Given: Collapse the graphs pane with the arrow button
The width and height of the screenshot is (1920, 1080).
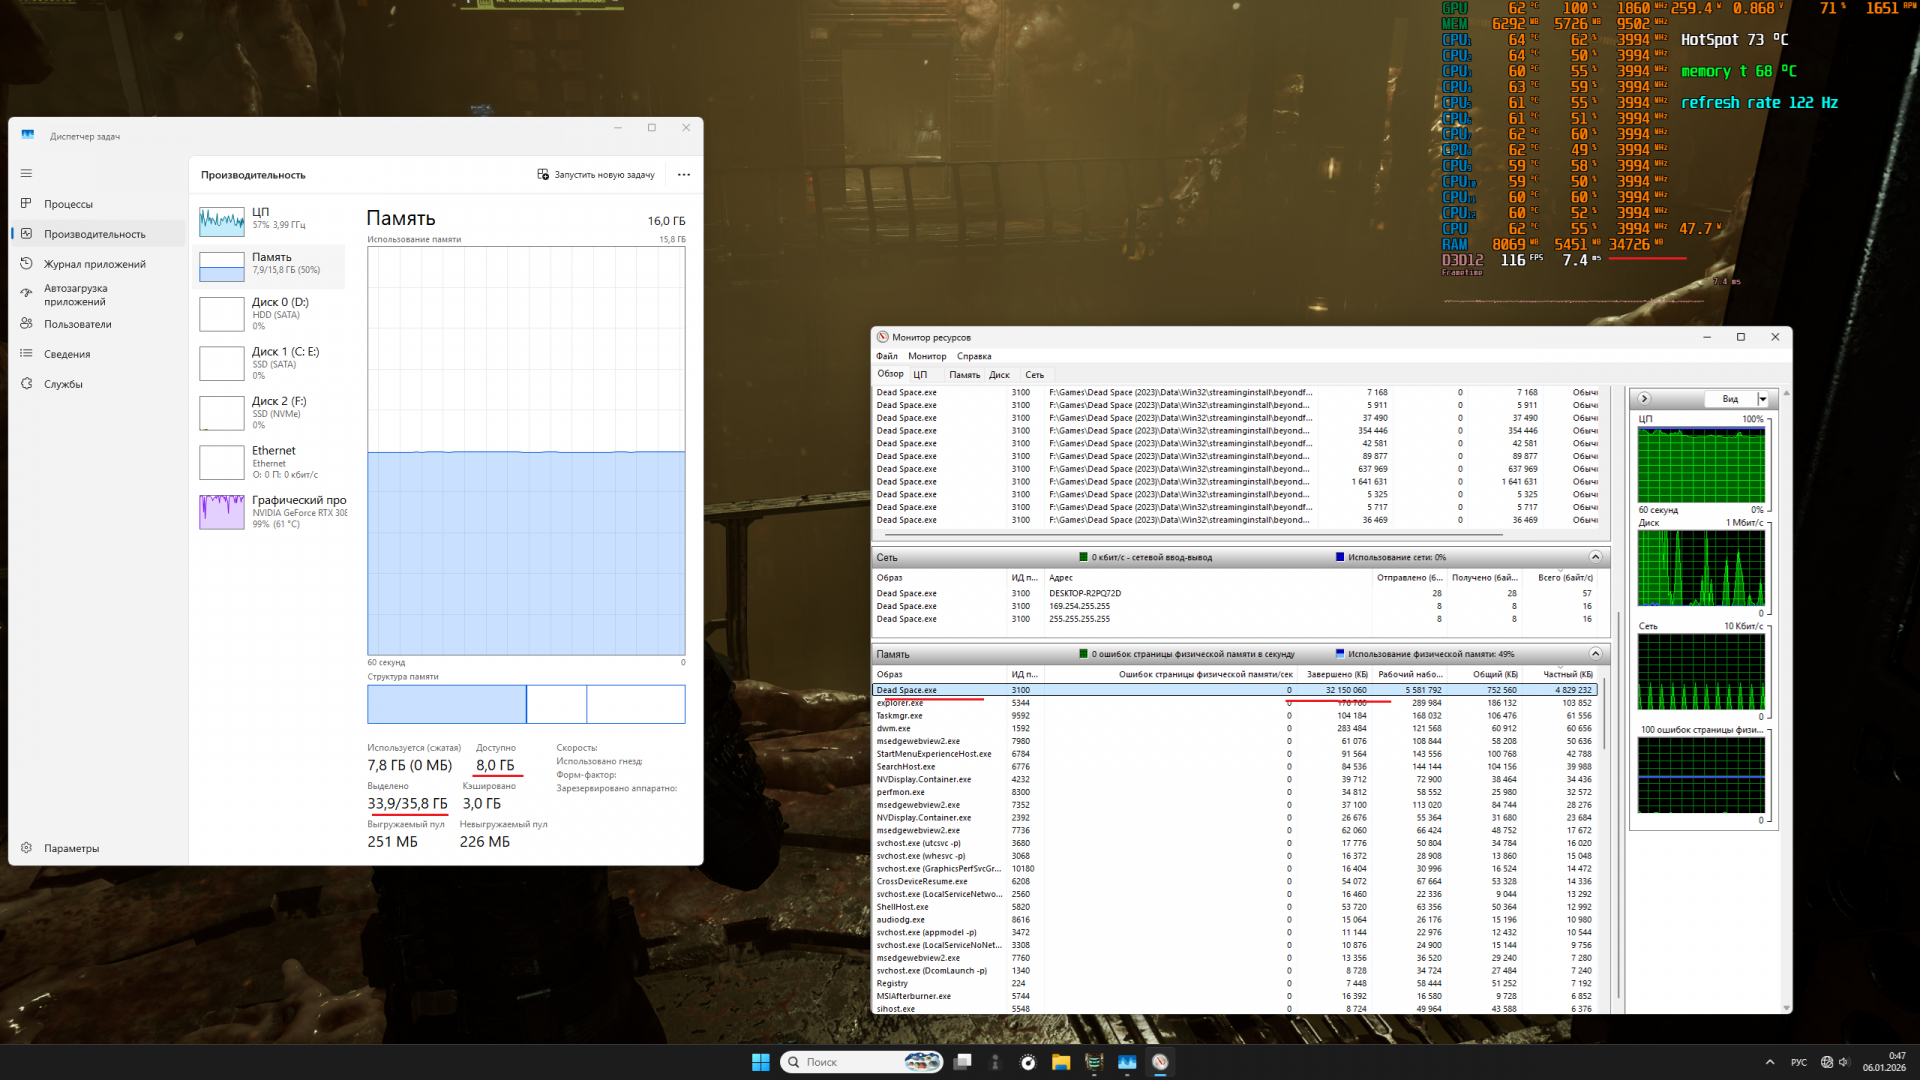Looking at the screenshot, I should (x=1644, y=398).
